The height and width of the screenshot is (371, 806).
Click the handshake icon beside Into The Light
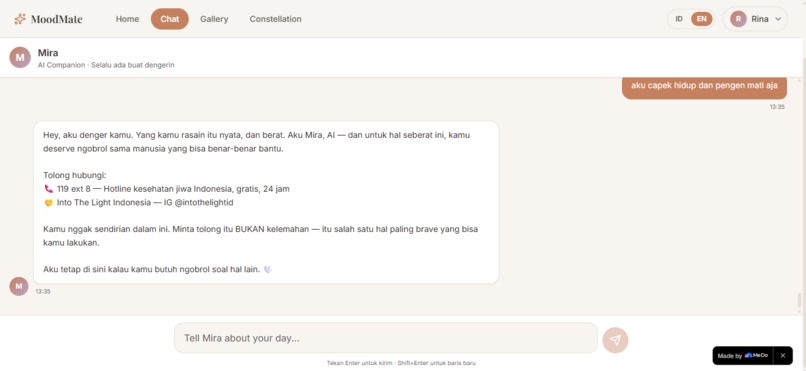pos(49,203)
